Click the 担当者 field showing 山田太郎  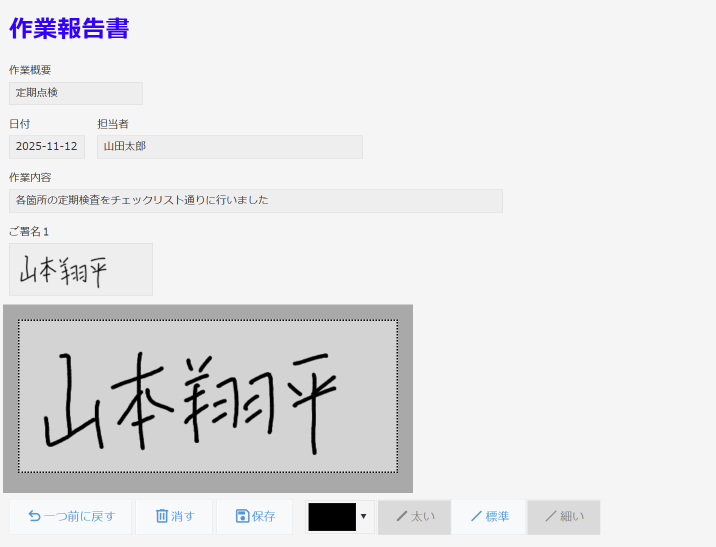click(x=229, y=147)
